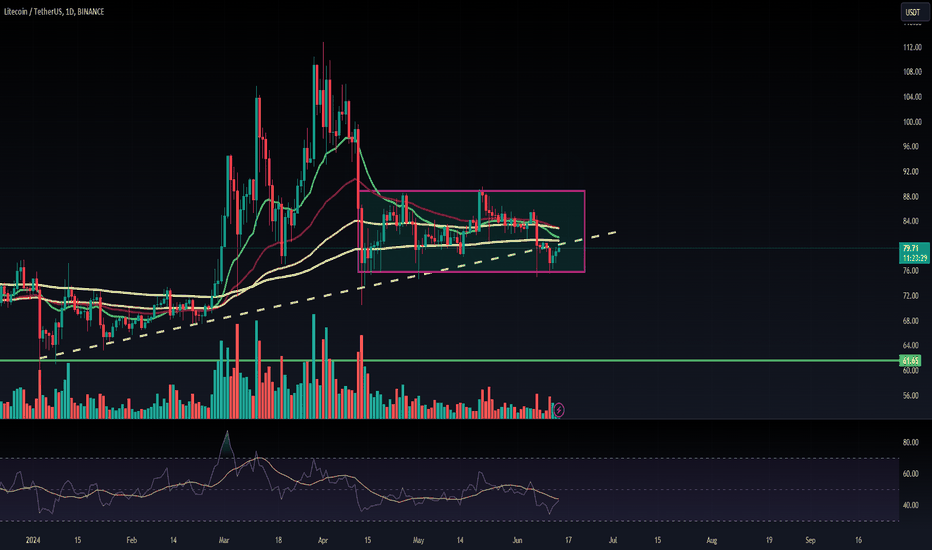Click the green 61.65 price line label
Viewport: 932px width, 550px height.
click(x=910, y=360)
